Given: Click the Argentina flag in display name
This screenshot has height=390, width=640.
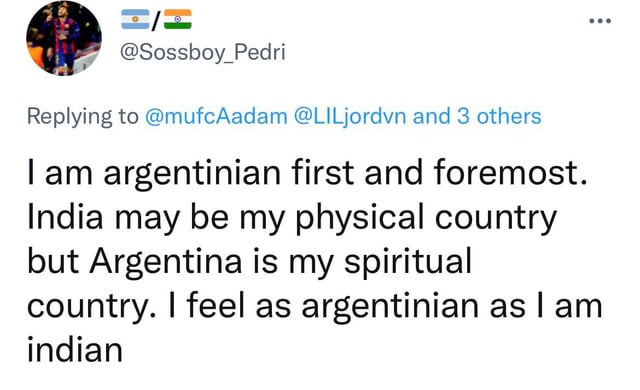Looking at the screenshot, I should 135,19.
